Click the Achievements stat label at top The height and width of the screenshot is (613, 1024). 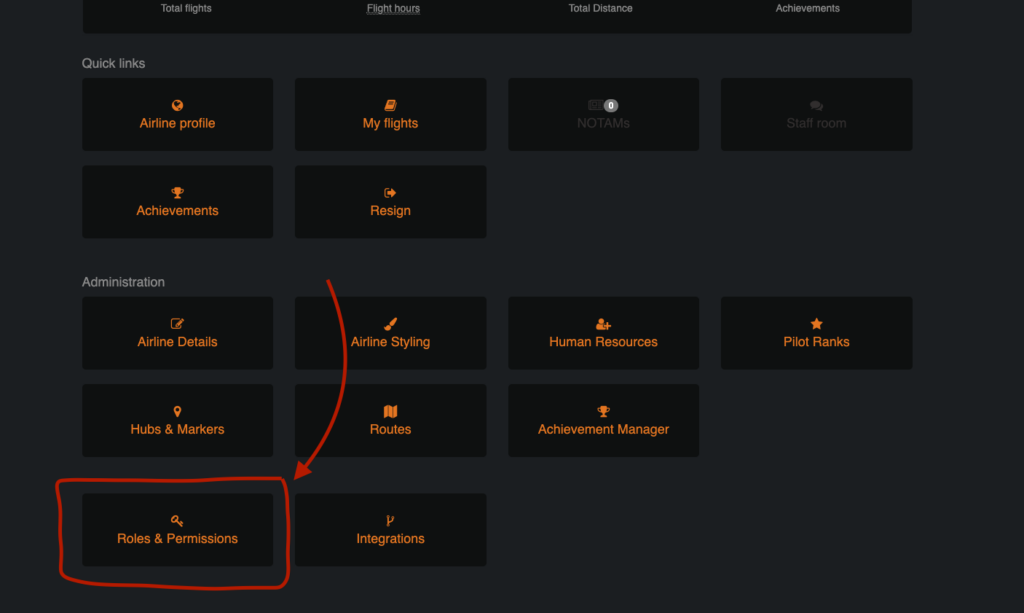(808, 8)
